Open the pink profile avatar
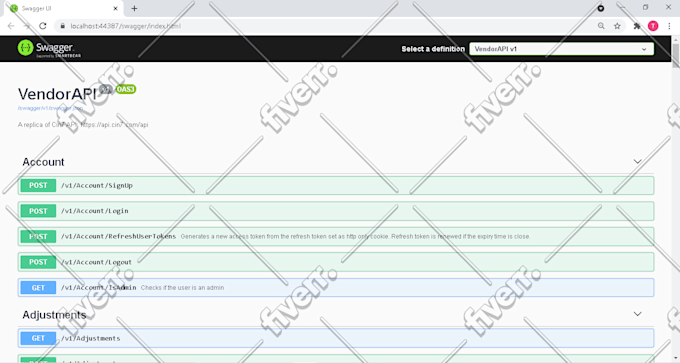Screen dimensions: 680x363 (x=653, y=26)
